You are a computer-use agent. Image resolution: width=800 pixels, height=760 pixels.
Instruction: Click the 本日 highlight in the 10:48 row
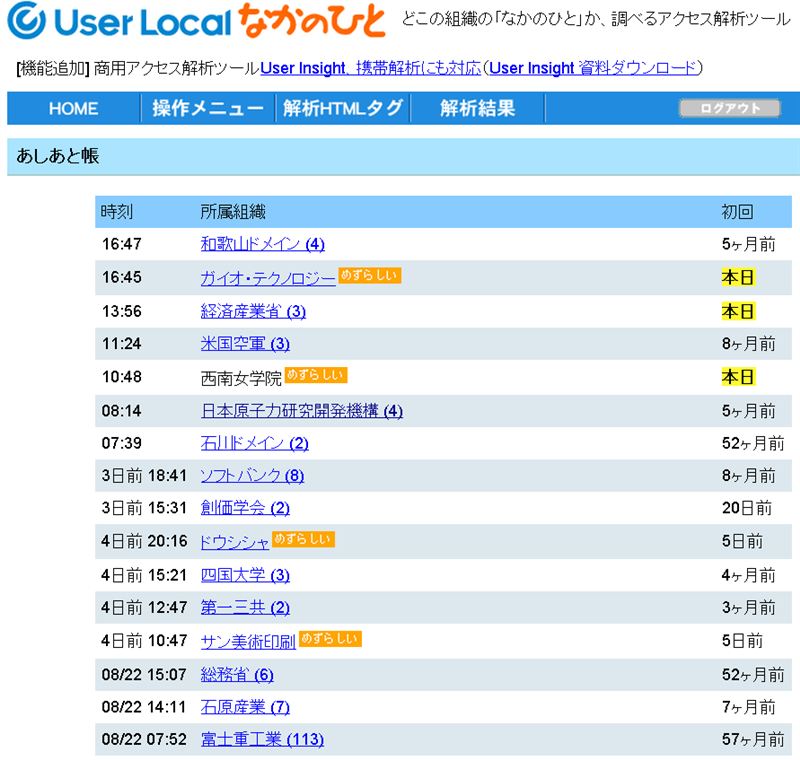(738, 377)
